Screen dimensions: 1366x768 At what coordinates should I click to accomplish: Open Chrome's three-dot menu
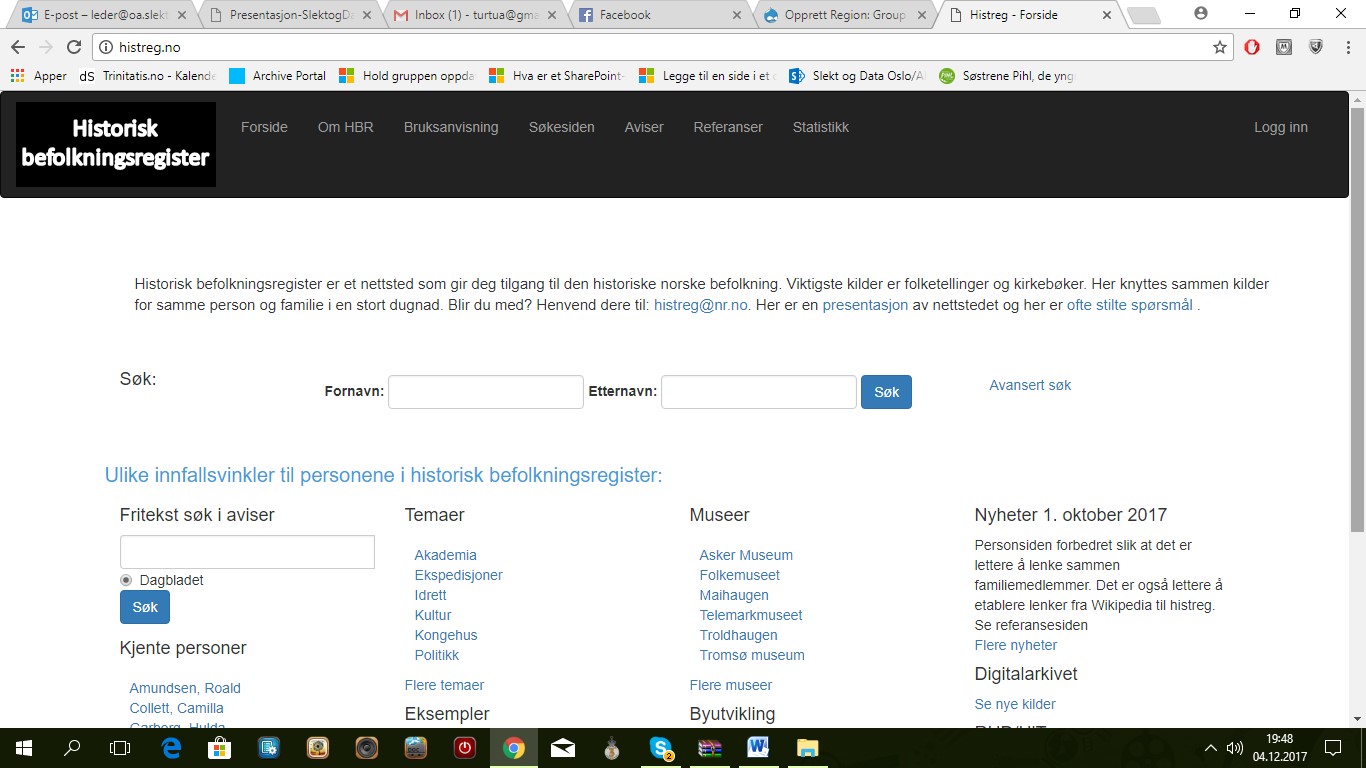coord(1348,47)
